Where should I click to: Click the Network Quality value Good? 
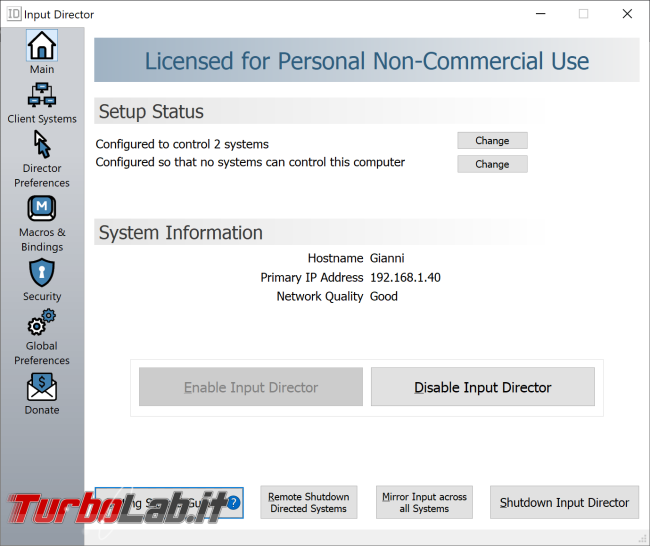(384, 296)
